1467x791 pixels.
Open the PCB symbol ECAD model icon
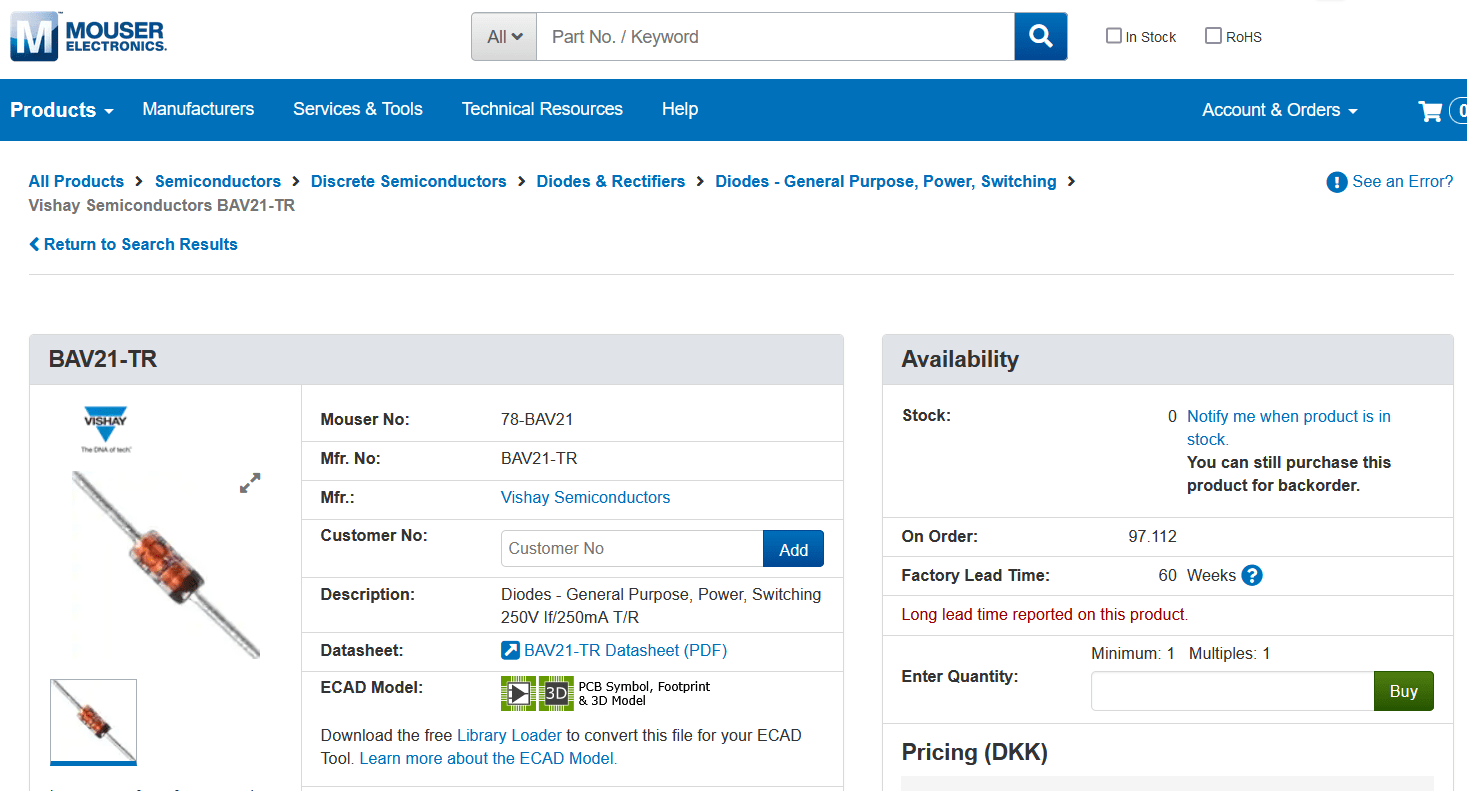coord(518,693)
